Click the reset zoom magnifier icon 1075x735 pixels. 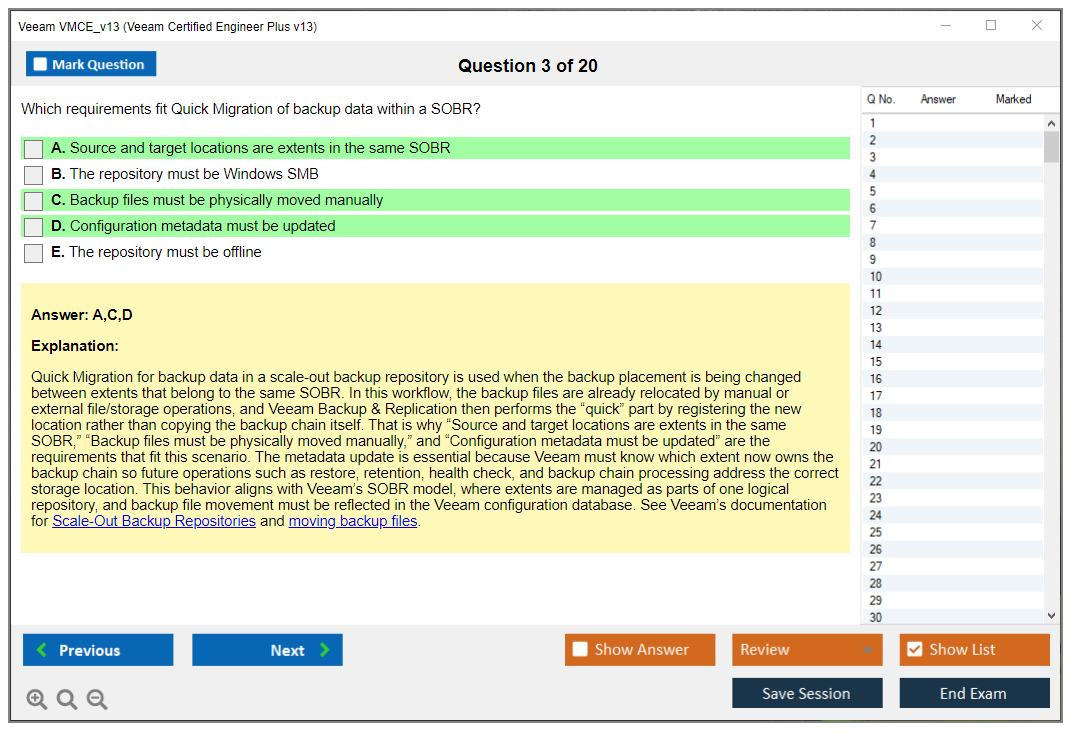67,699
